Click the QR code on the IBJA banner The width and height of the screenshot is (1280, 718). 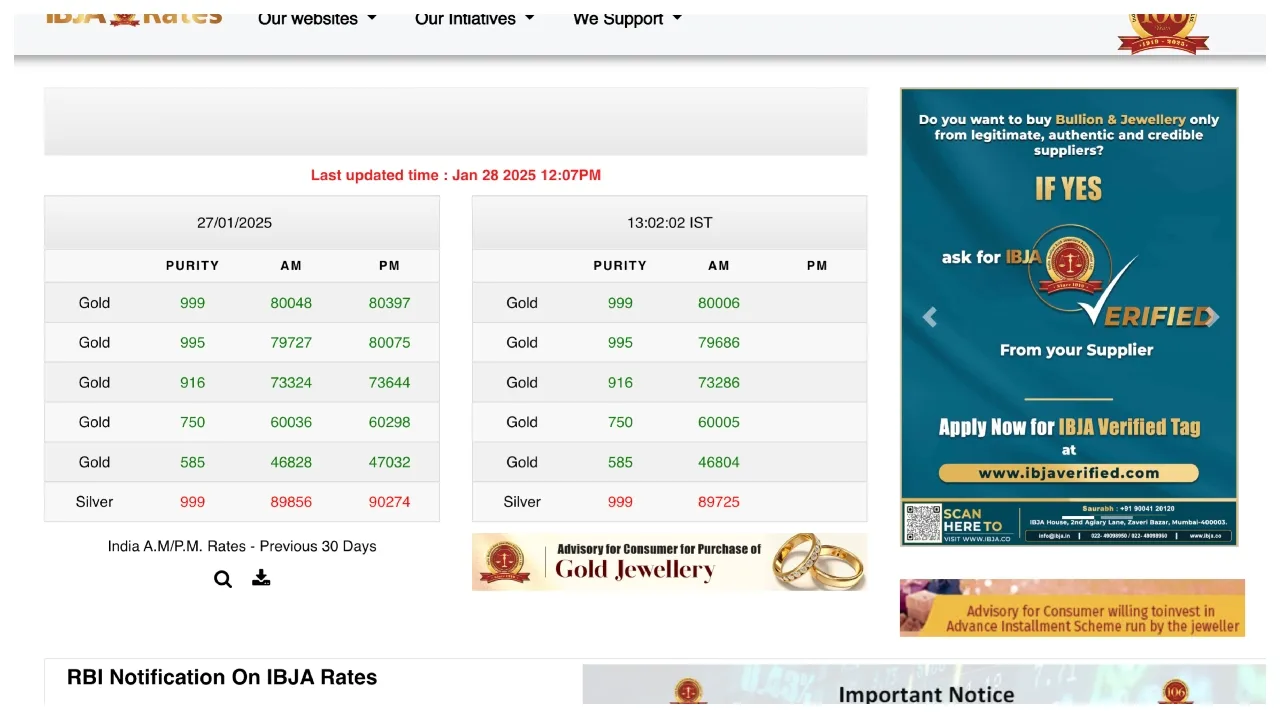click(923, 523)
